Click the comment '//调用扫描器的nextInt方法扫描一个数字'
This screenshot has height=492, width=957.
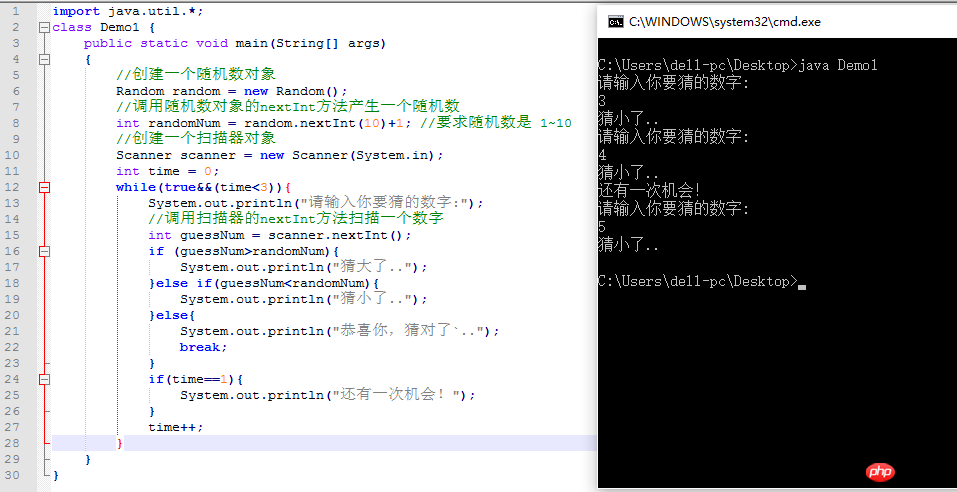[x=296, y=219]
